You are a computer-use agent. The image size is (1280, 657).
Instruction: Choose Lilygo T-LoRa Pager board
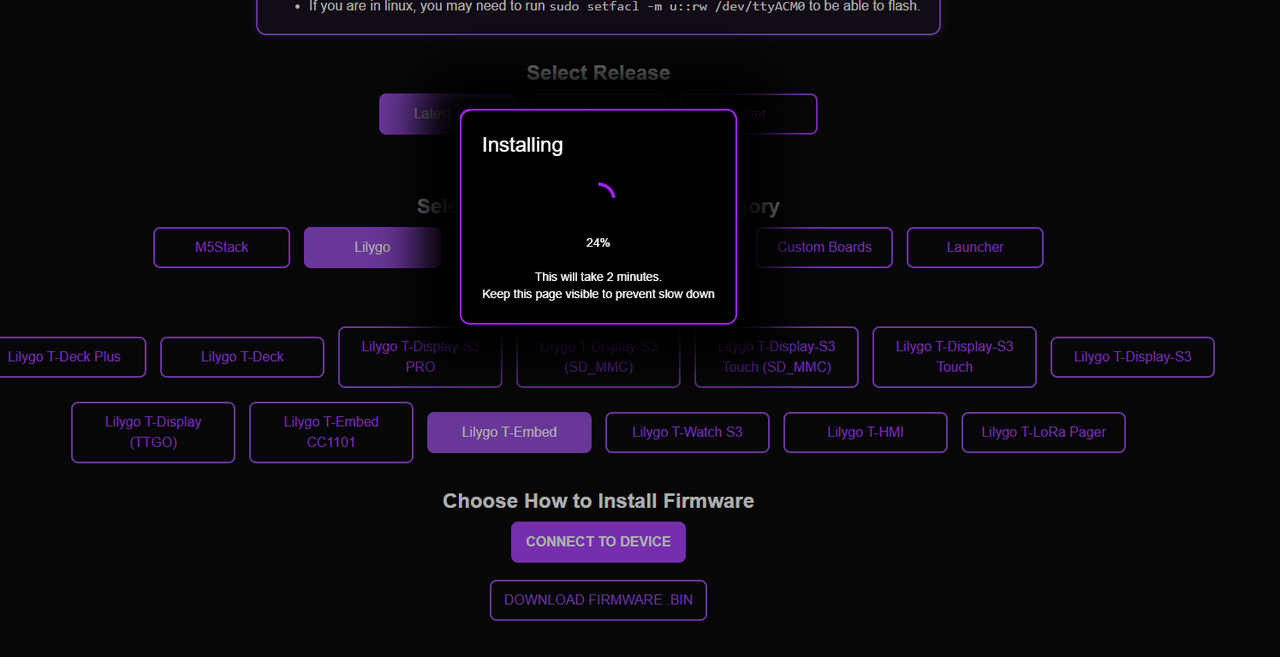1044,432
